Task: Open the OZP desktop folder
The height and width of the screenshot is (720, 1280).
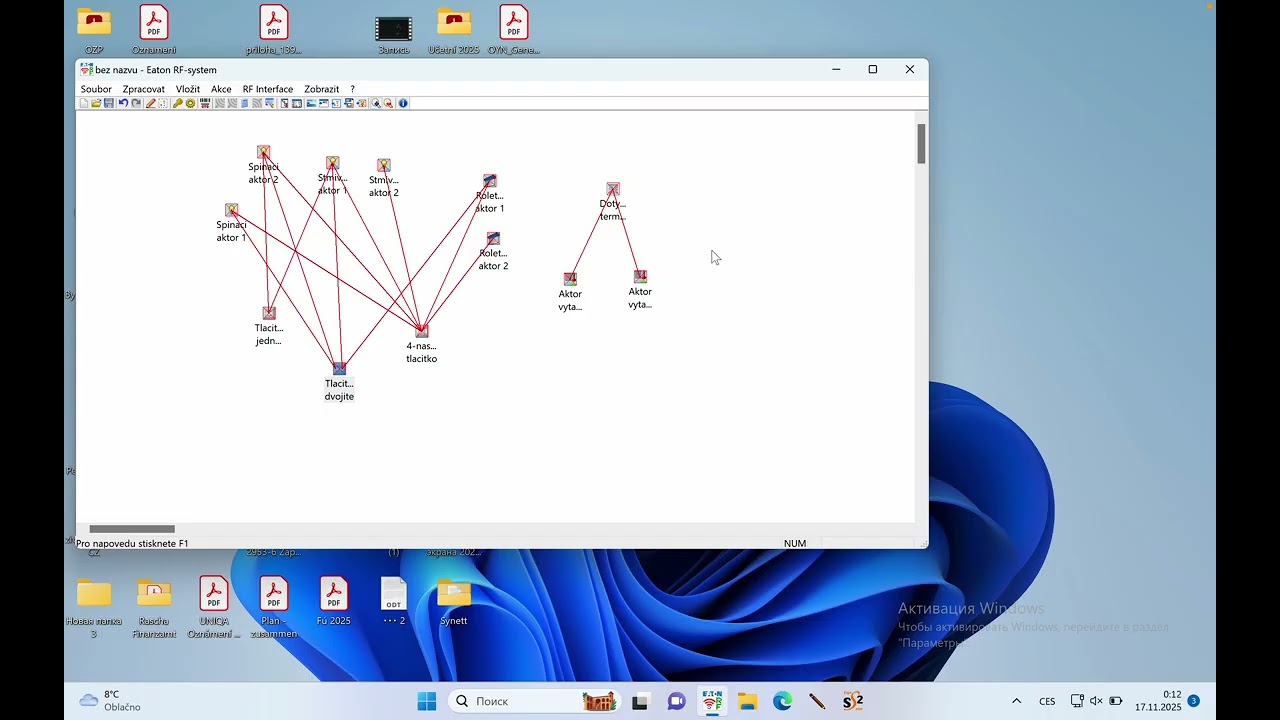Action: coord(94,30)
